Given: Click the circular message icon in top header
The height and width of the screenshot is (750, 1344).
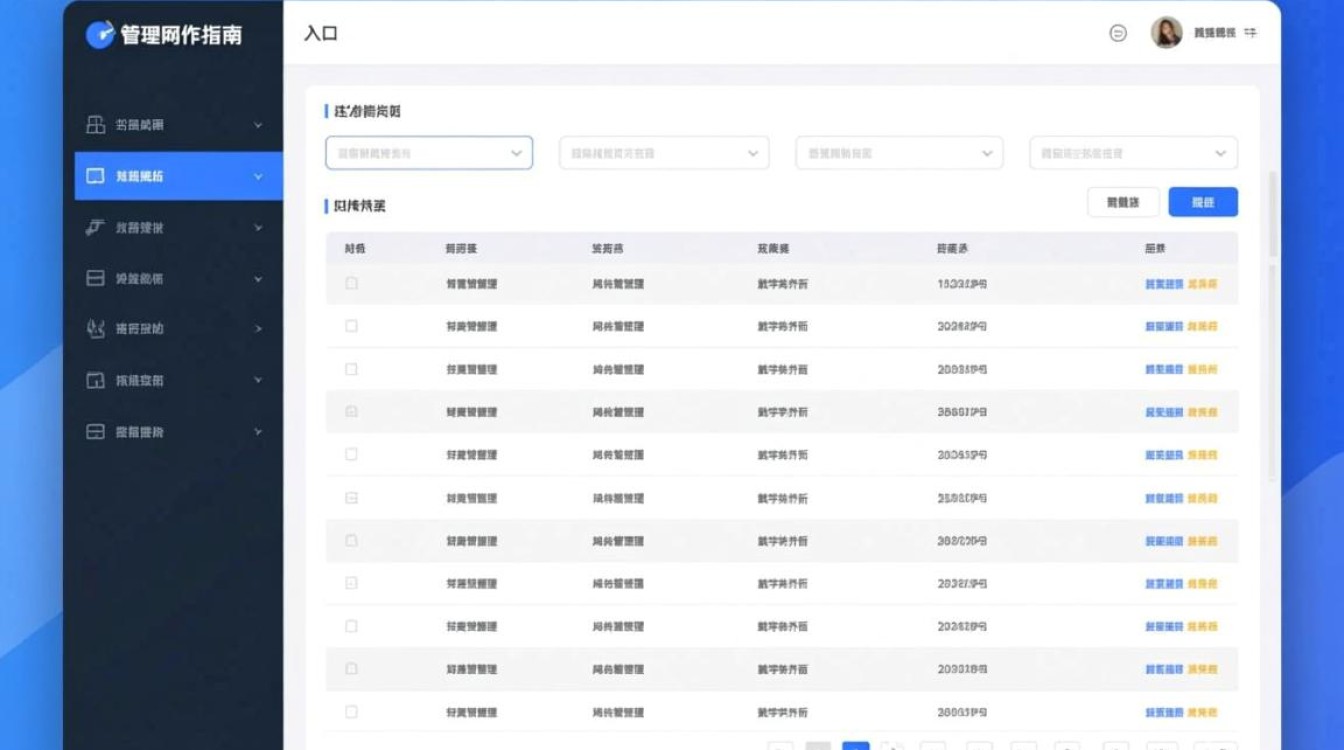Looking at the screenshot, I should [x=1118, y=33].
